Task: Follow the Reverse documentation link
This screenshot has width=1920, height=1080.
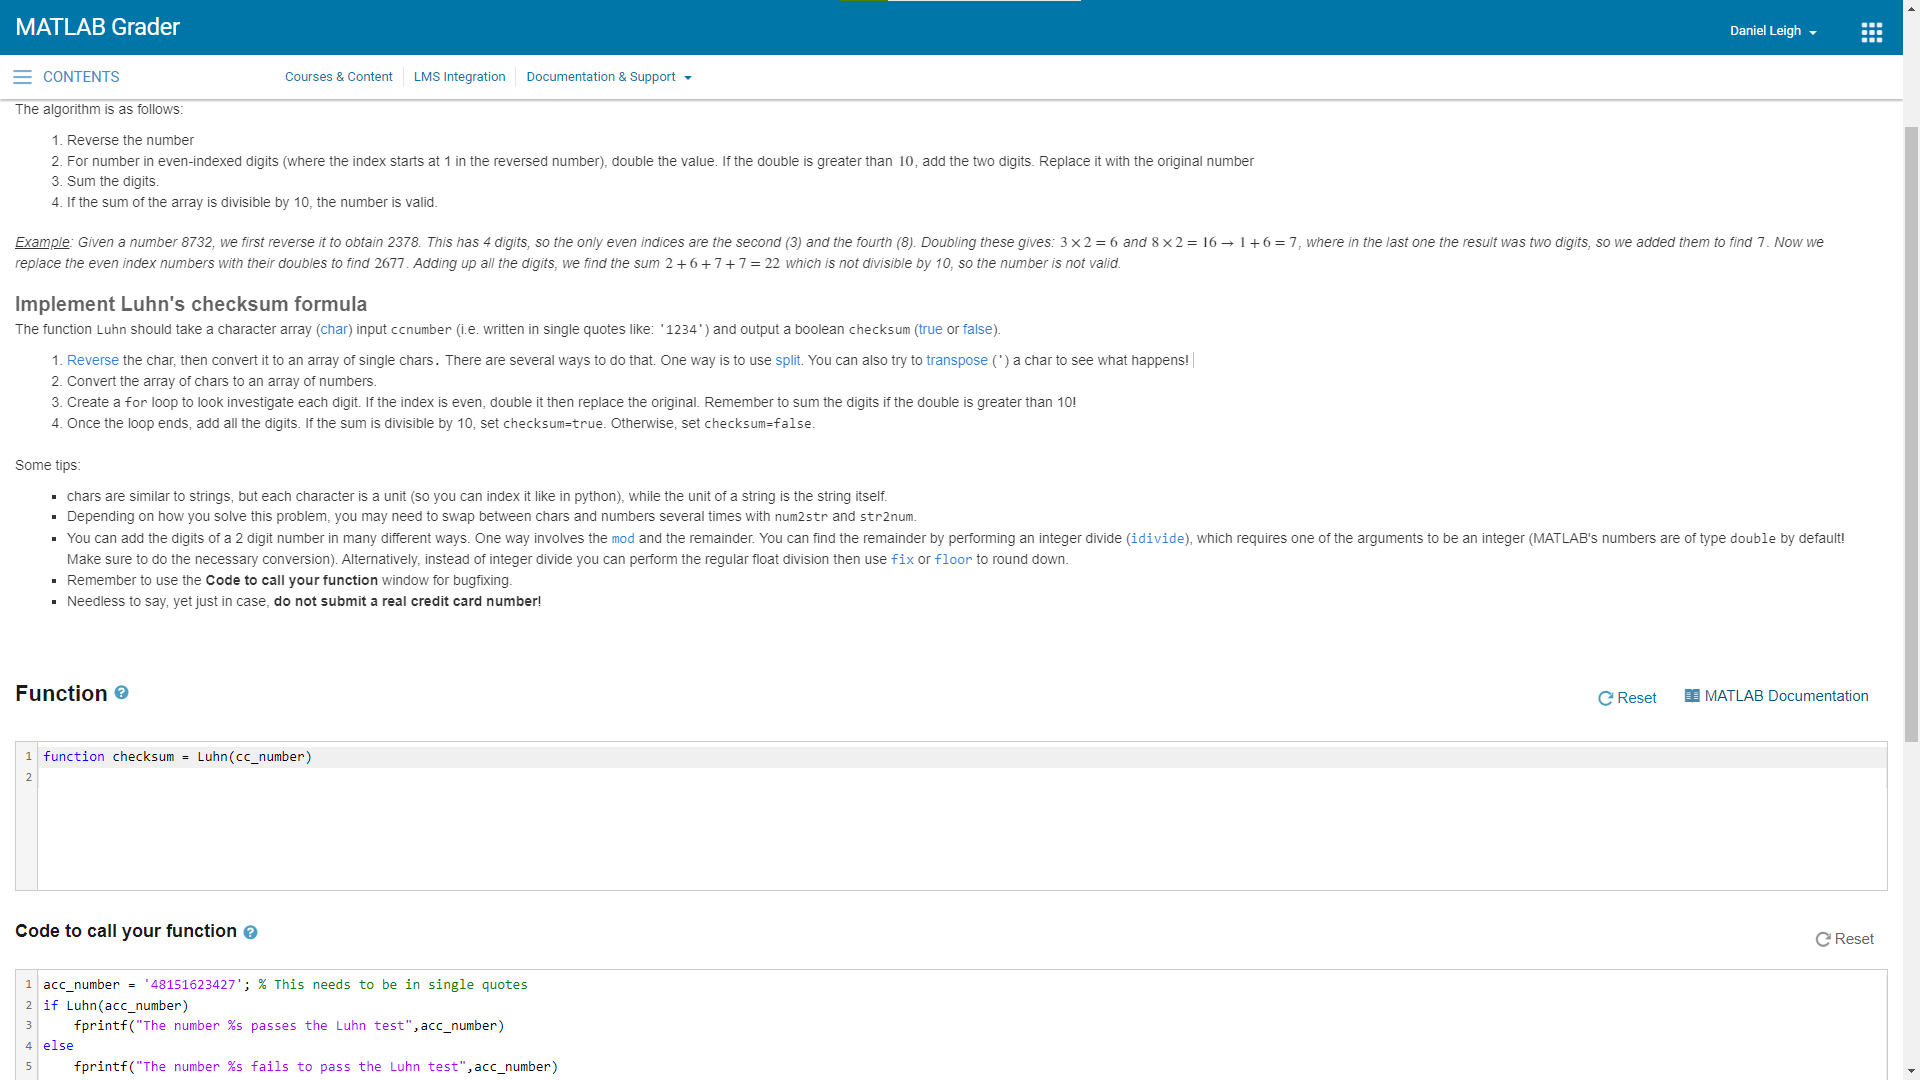Action: [x=93, y=360]
